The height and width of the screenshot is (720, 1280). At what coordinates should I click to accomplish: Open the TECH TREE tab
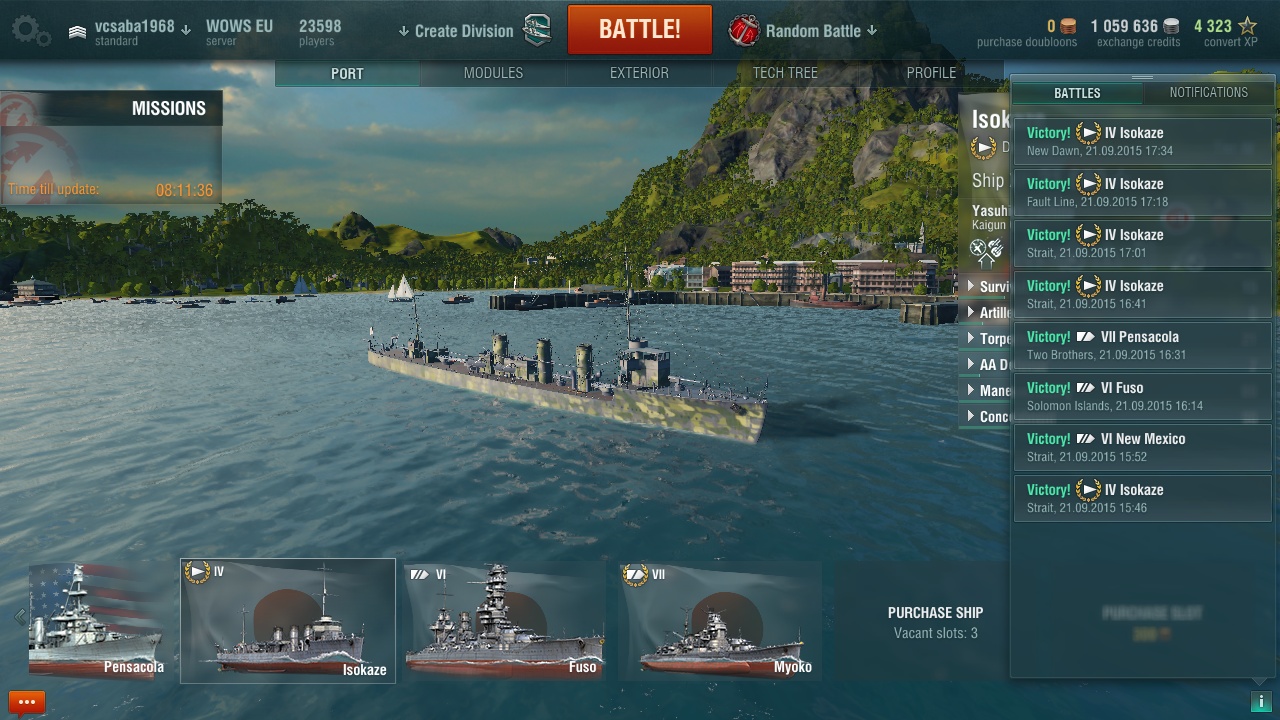click(x=785, y=73)
